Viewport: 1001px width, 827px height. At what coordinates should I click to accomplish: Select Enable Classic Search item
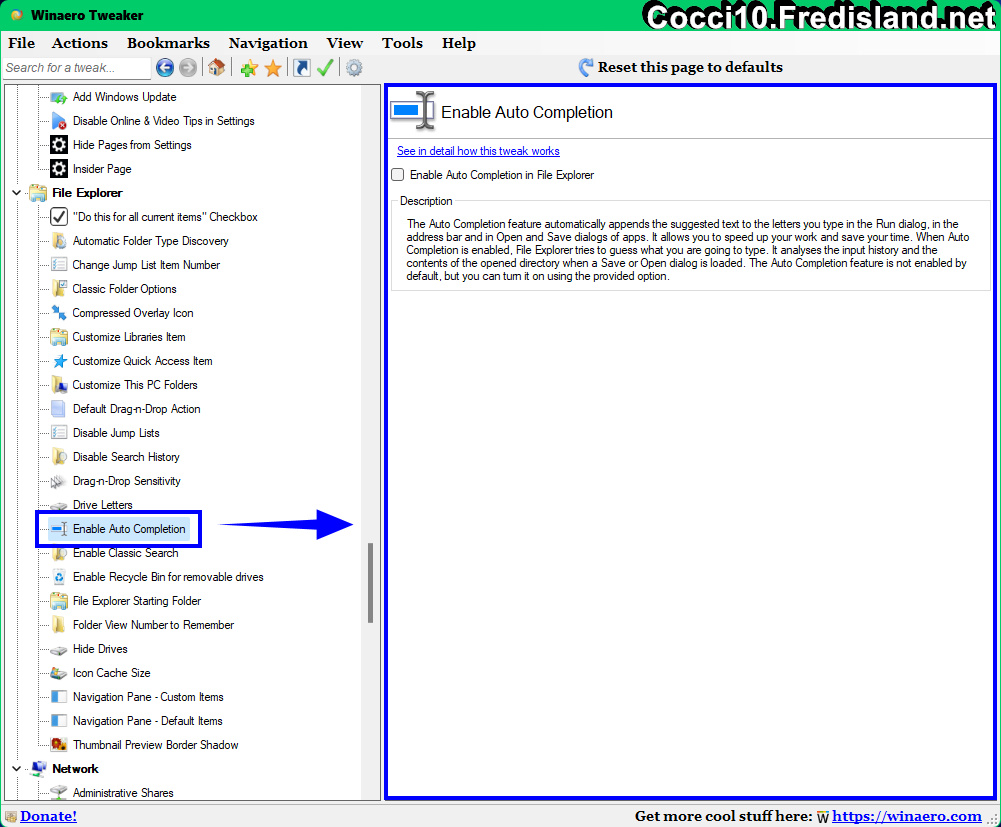click(x=125, y=553)
